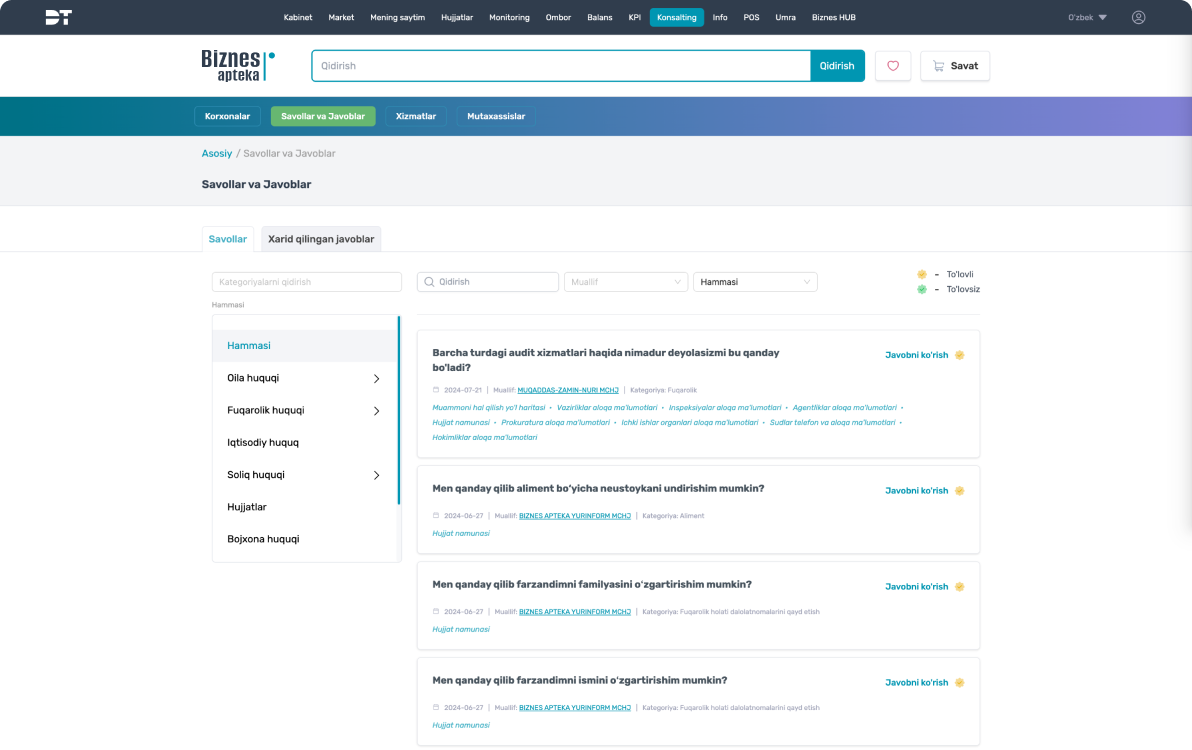Click the user profile icon
This screenshot has height=750, width=1192.
1138,17
